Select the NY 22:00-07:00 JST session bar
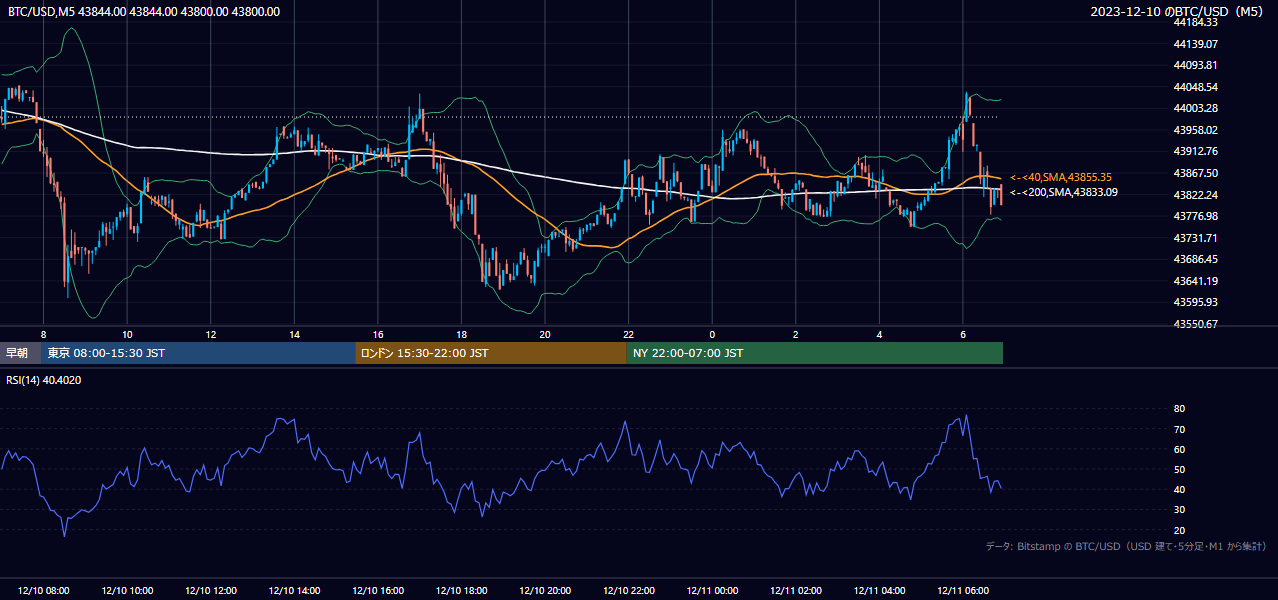 point(814,353)
